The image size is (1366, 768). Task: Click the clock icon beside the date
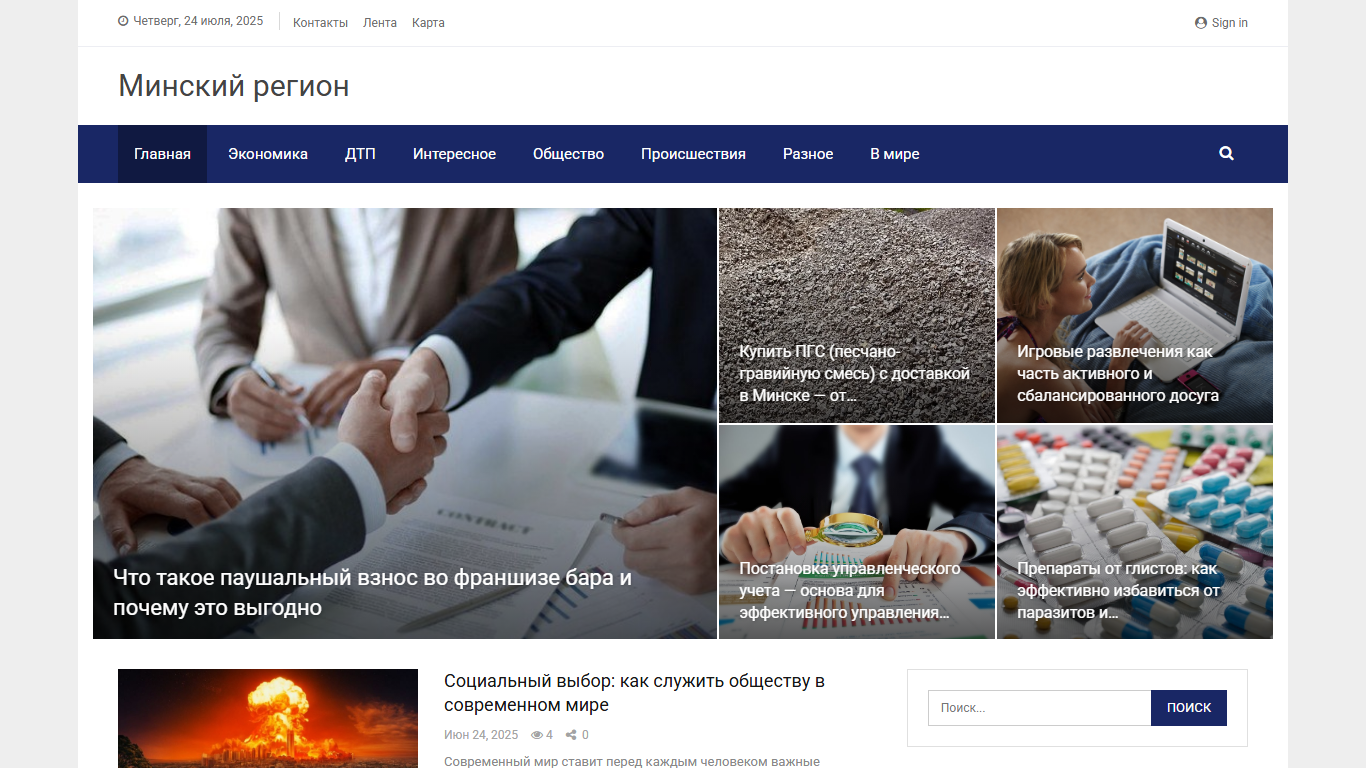[123, 21]
